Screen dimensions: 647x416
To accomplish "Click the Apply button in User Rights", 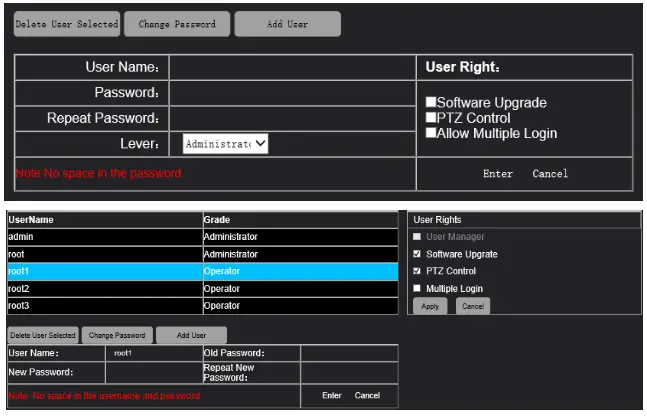I will point(430,306).
